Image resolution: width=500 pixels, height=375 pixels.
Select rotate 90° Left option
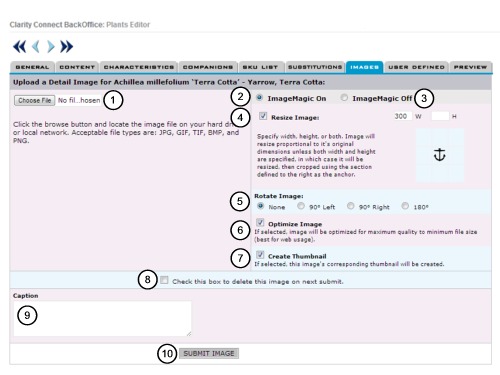(x=301, y=206)
